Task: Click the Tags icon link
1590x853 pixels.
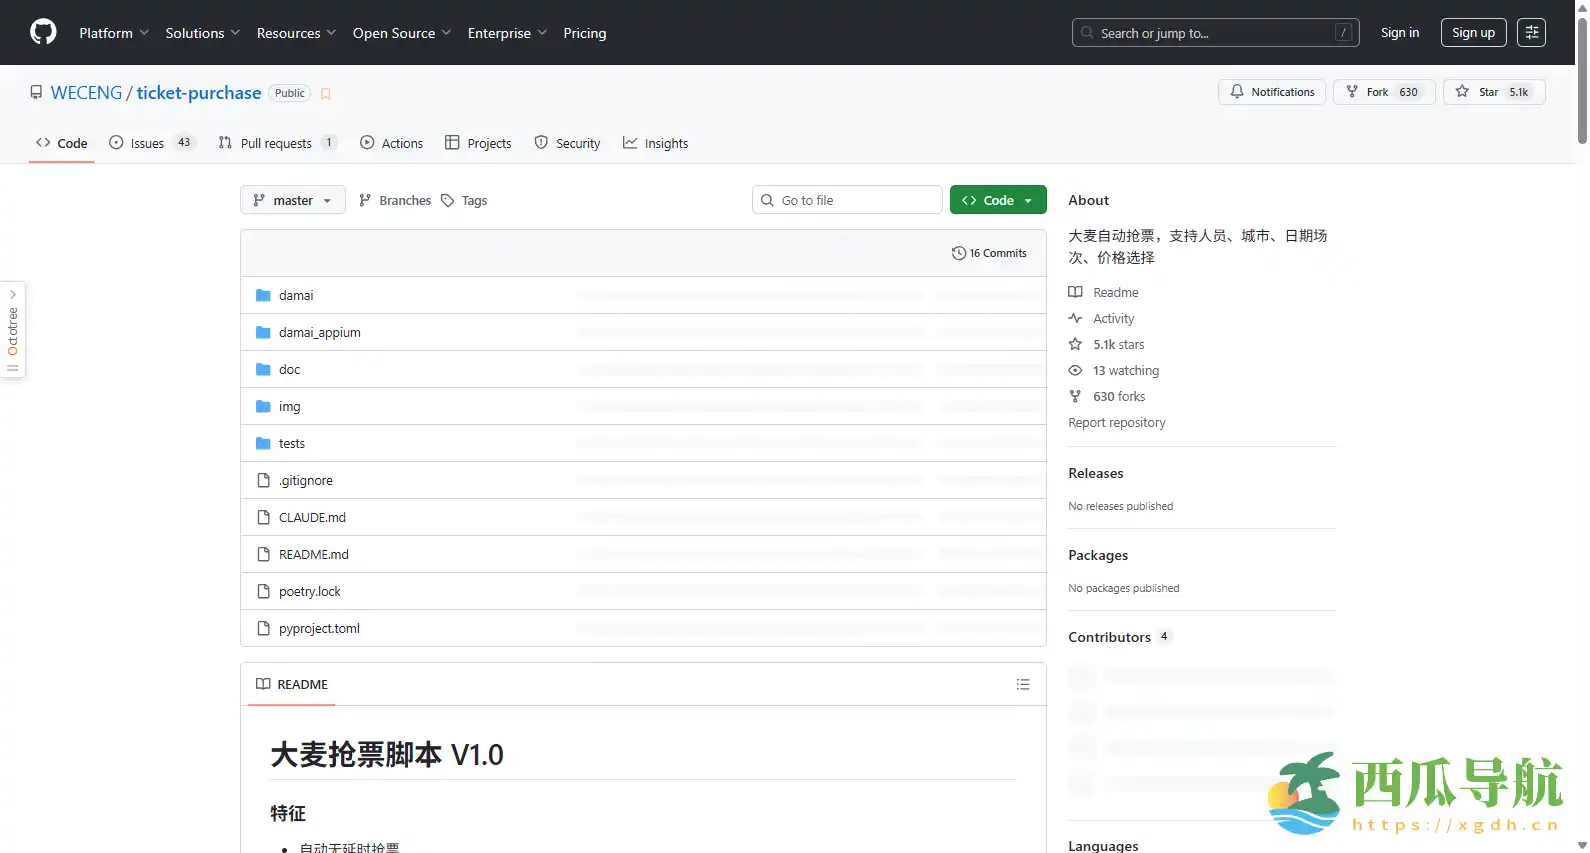Action: click(x=448, y=200)
